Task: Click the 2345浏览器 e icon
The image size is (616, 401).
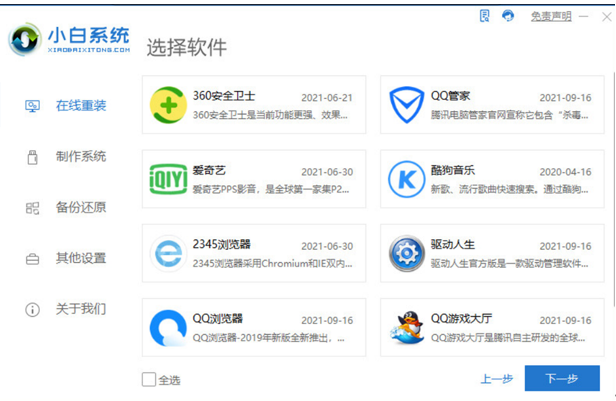Action: coord(168,253)
